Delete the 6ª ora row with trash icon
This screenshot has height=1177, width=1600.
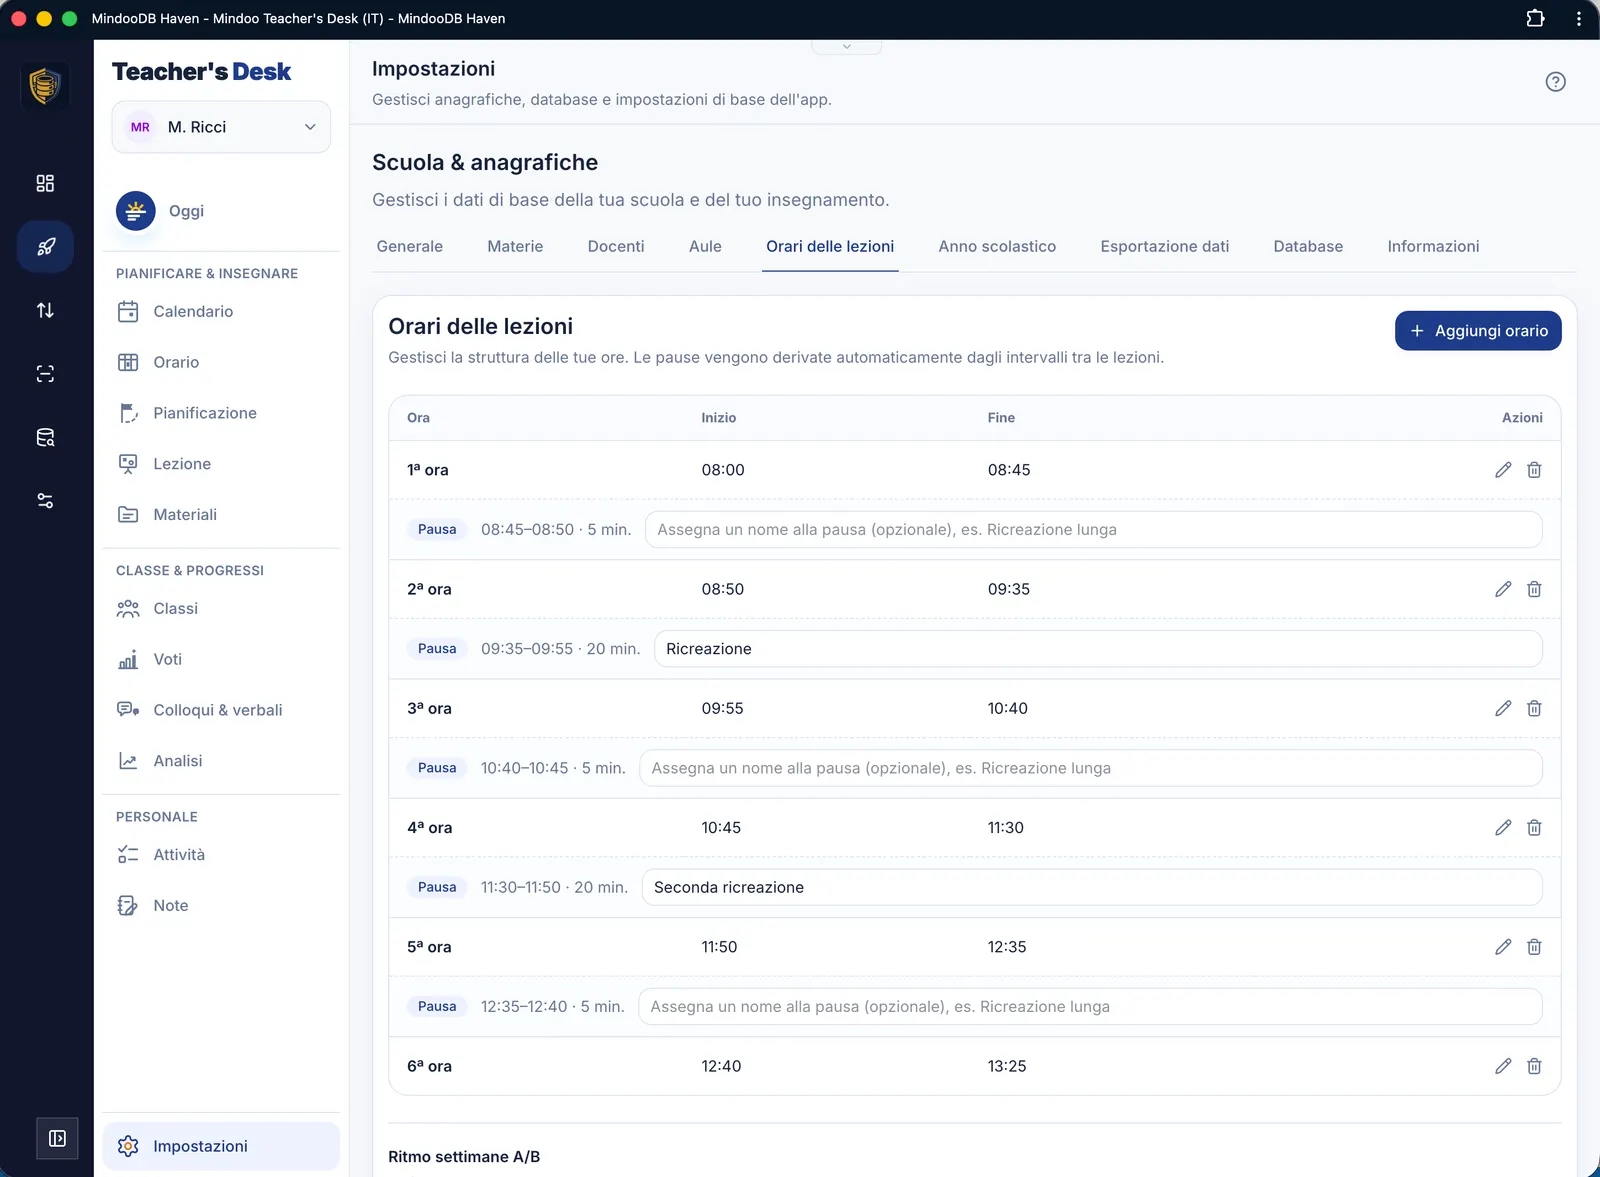[x=1534, y=1066]
